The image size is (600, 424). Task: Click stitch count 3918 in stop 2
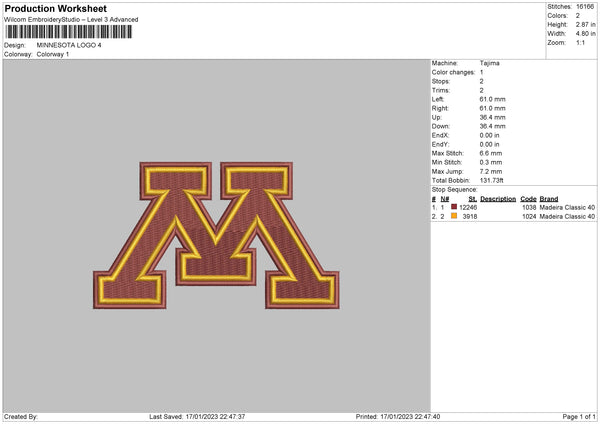coord(470,217)
